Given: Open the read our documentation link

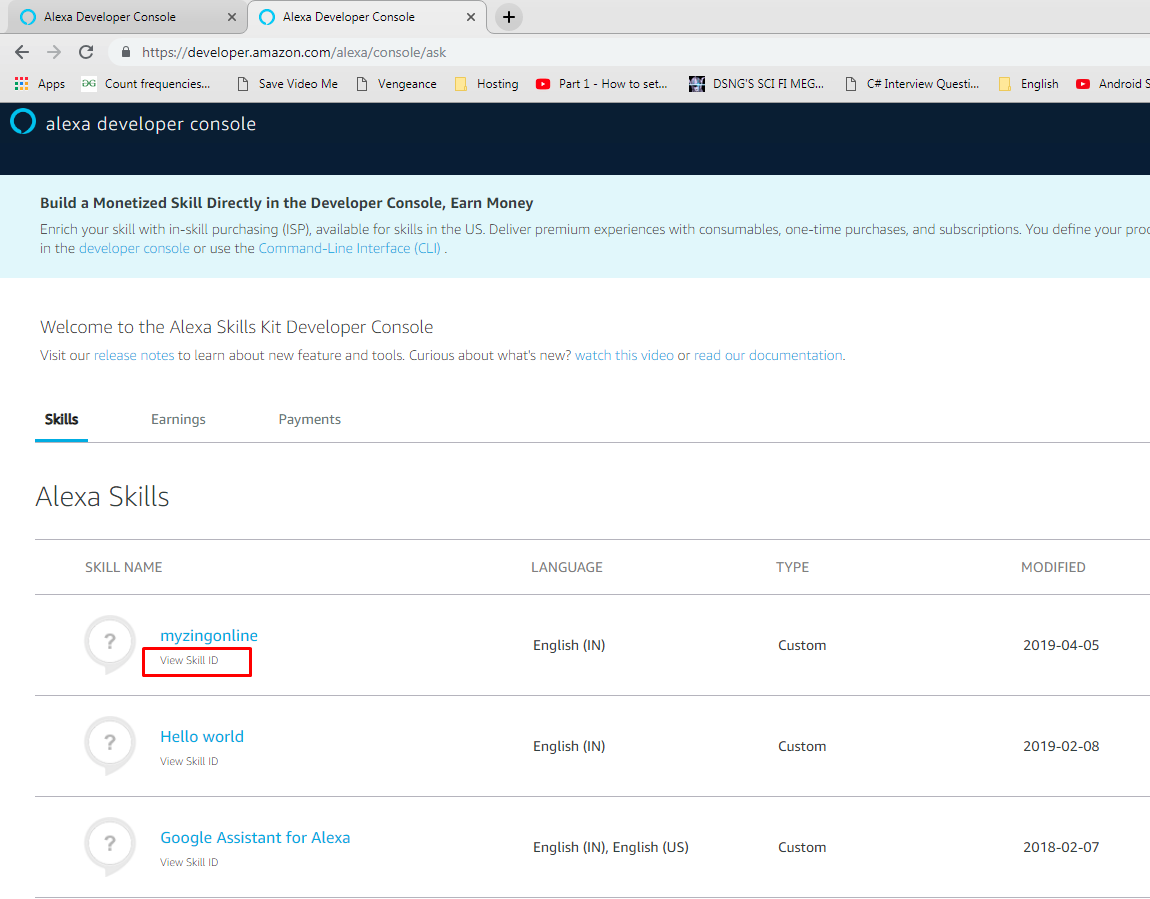Looking at the screenshot, I should (768, 355).
